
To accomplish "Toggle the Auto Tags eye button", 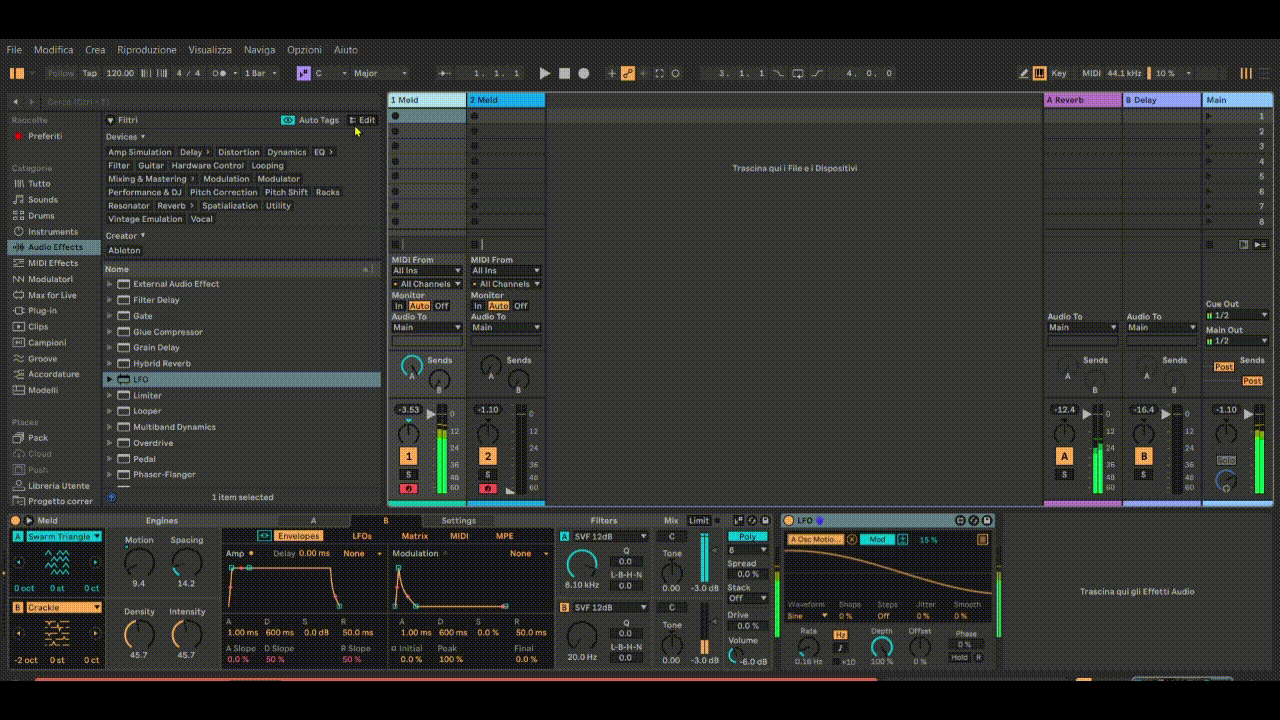I will tap(288, 120).
